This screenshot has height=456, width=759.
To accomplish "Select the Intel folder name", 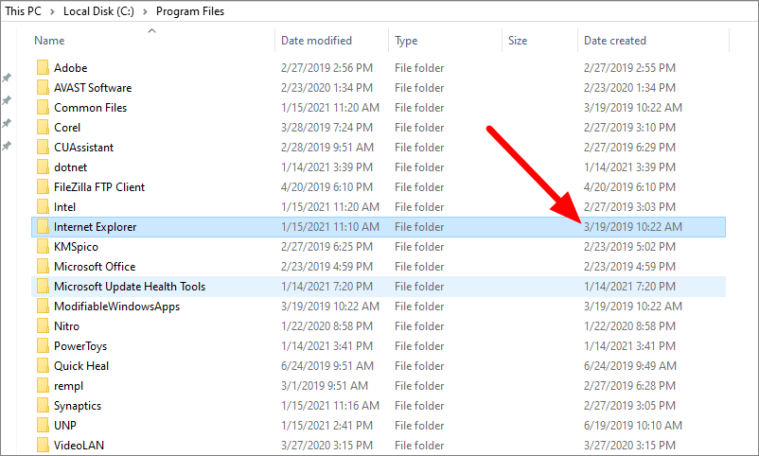I will click(x=64, y=207).
